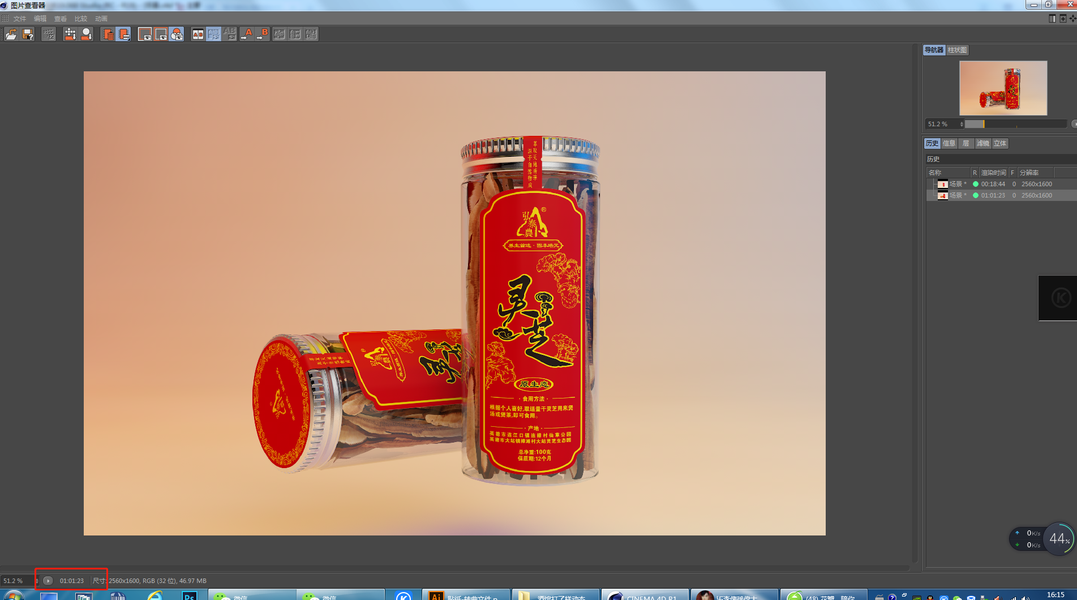Click the F column header in history

click(x=1012, y=173)
